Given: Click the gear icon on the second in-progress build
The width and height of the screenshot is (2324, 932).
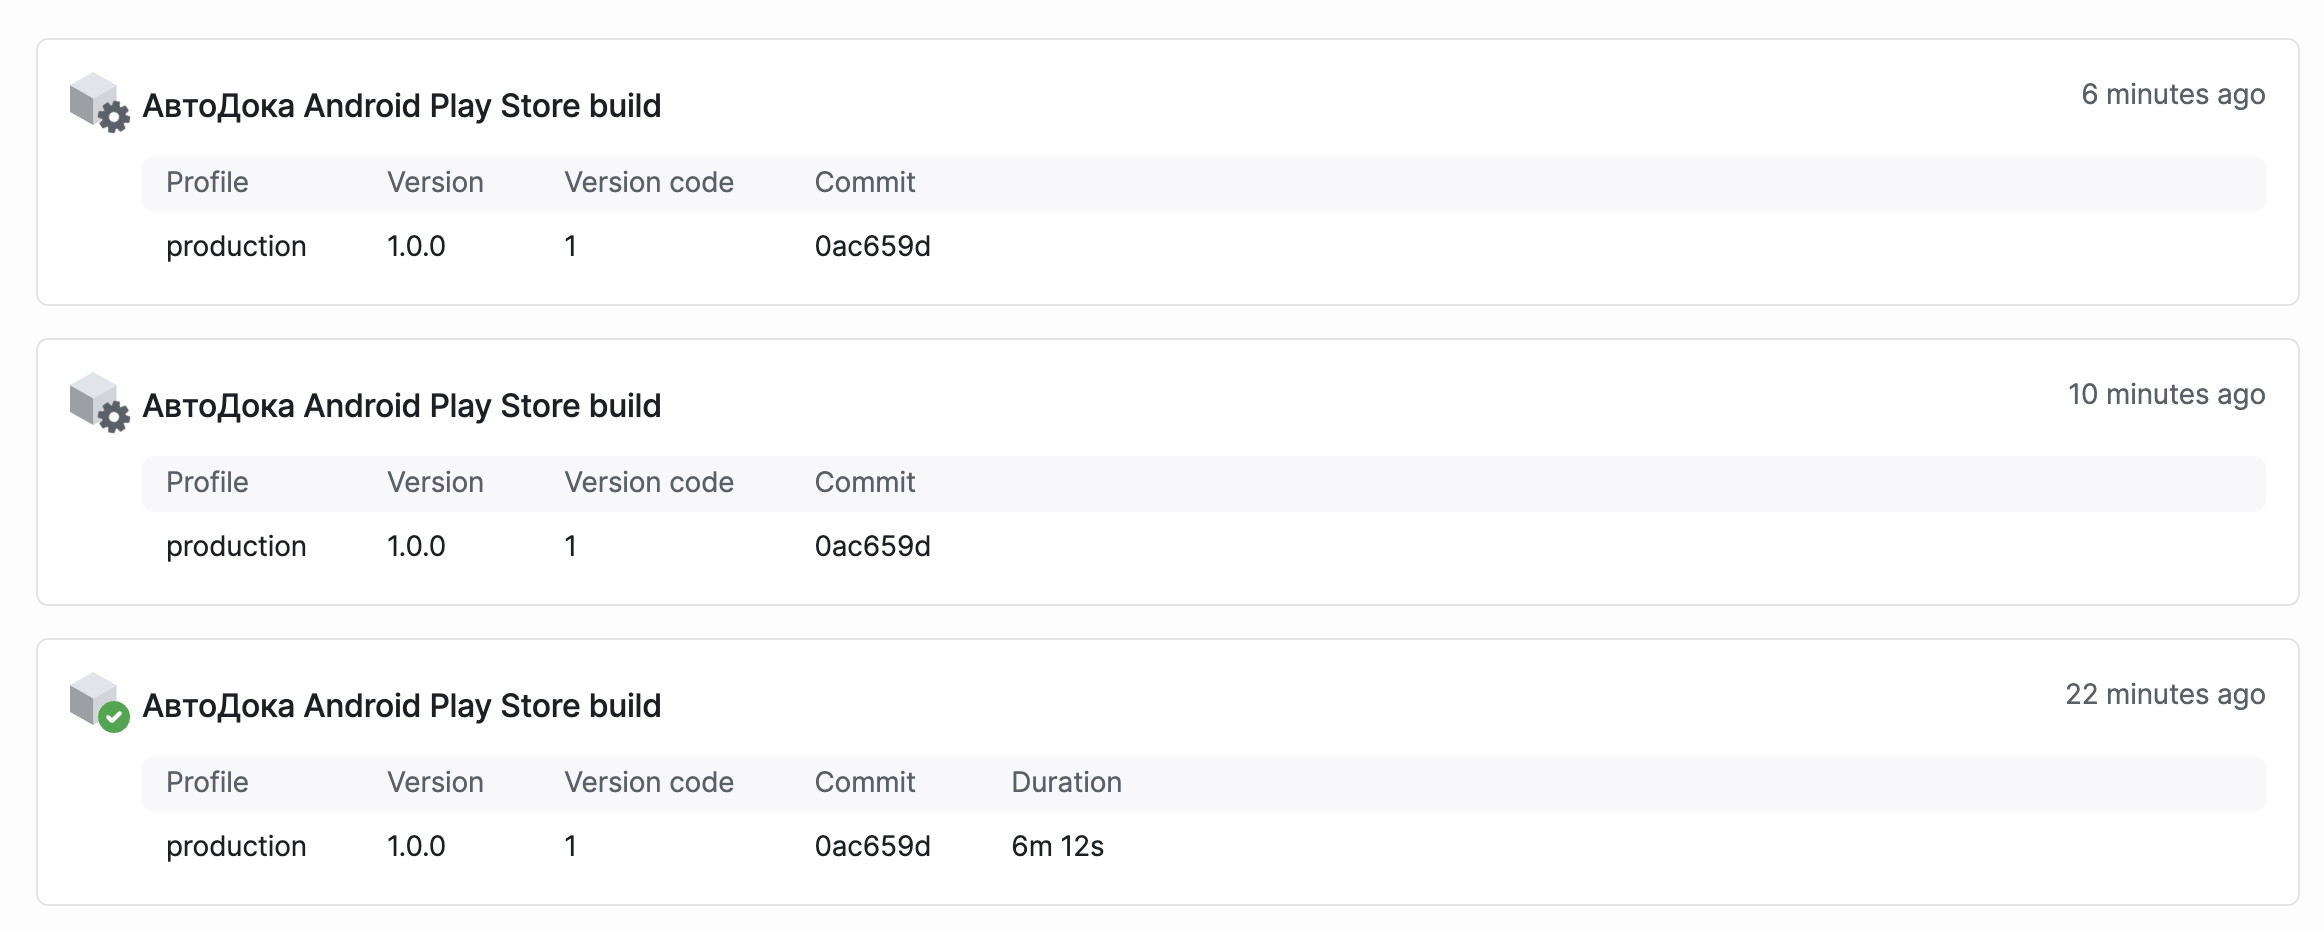Looking at the screenshot, I should 113,418.
